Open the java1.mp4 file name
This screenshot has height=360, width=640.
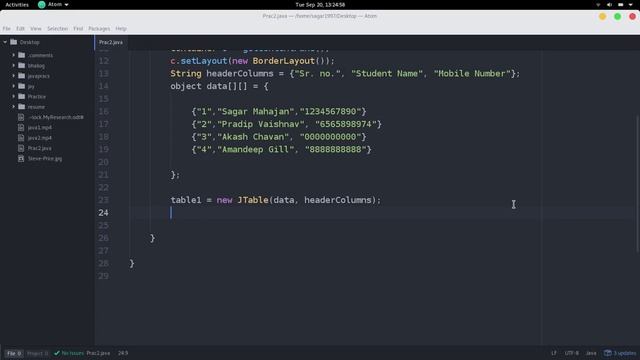(40, 127)
